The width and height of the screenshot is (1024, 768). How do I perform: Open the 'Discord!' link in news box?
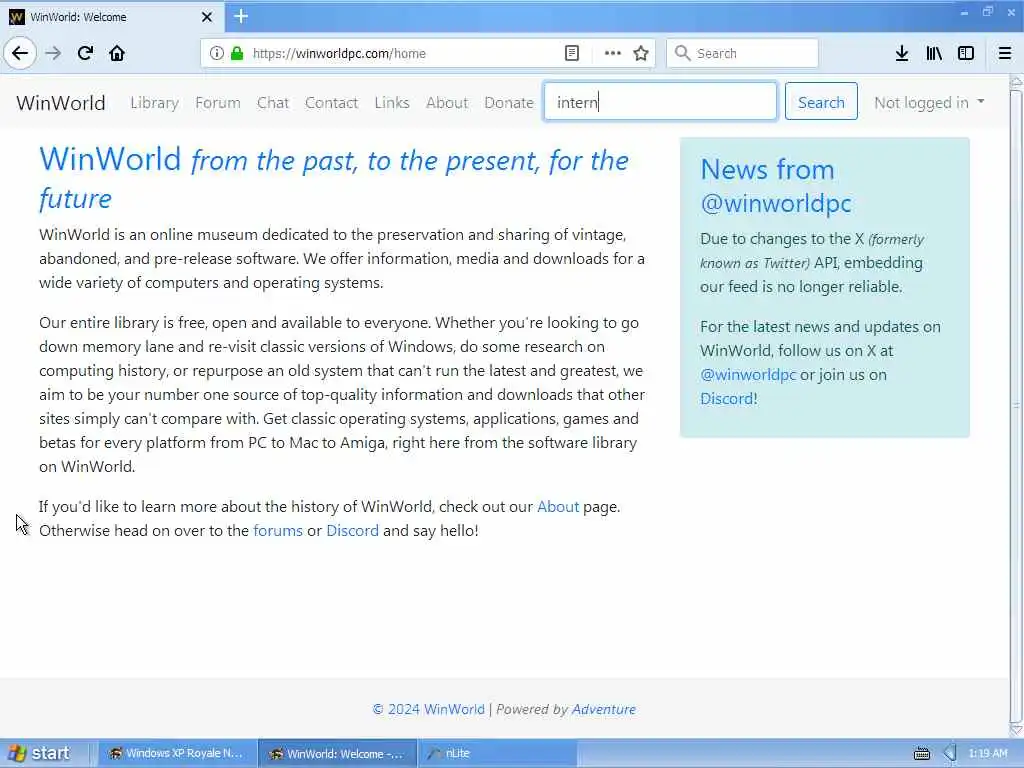coord(729,398)
